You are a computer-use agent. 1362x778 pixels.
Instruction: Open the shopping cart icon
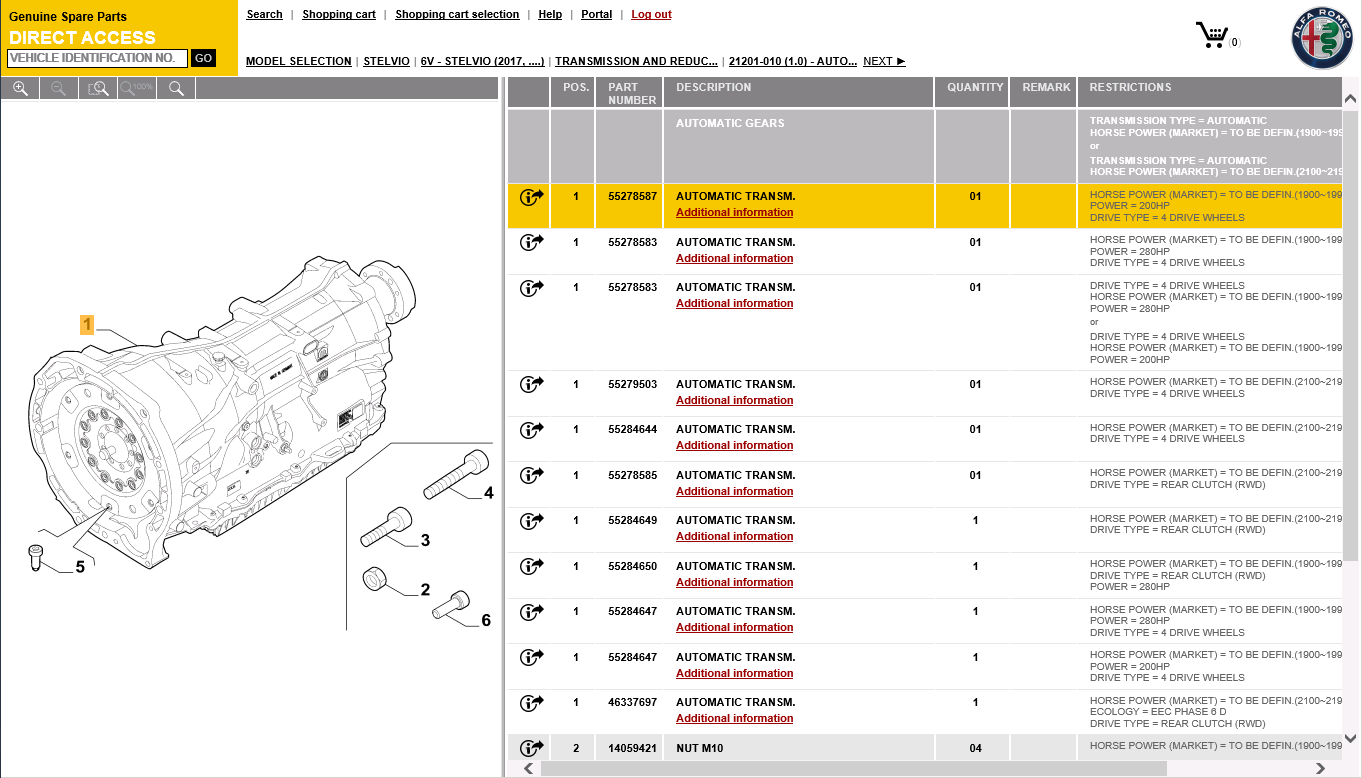[1212, 35]
